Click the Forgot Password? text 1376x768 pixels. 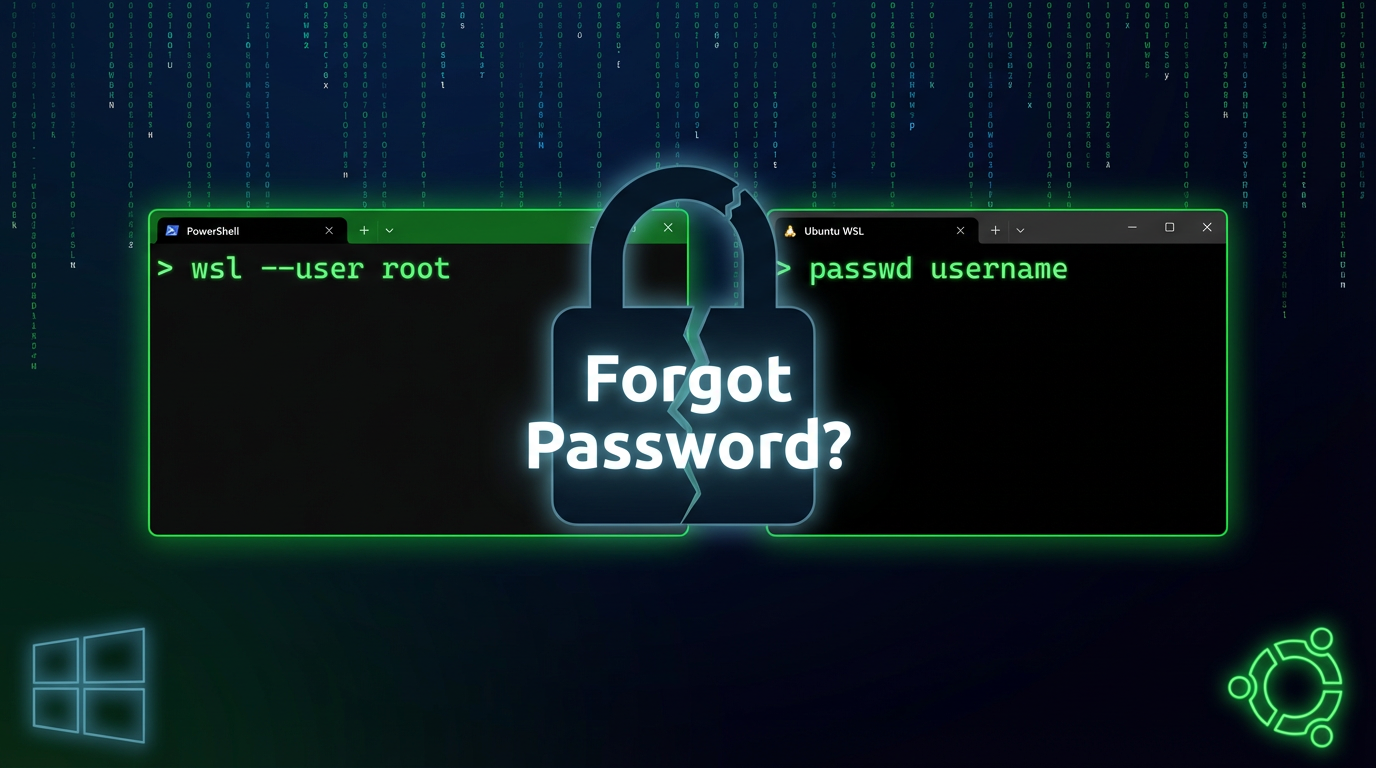tap(688, 412)
